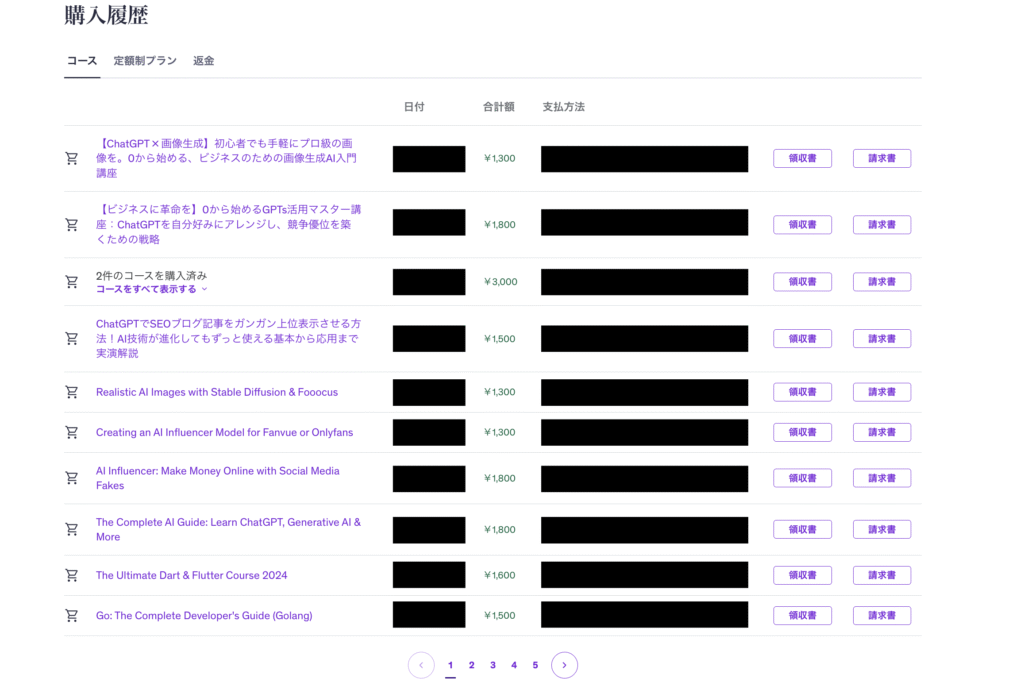This screenshot has width=1024, height=686.
Task: Select pagination page 1
Action: [451, 665]
